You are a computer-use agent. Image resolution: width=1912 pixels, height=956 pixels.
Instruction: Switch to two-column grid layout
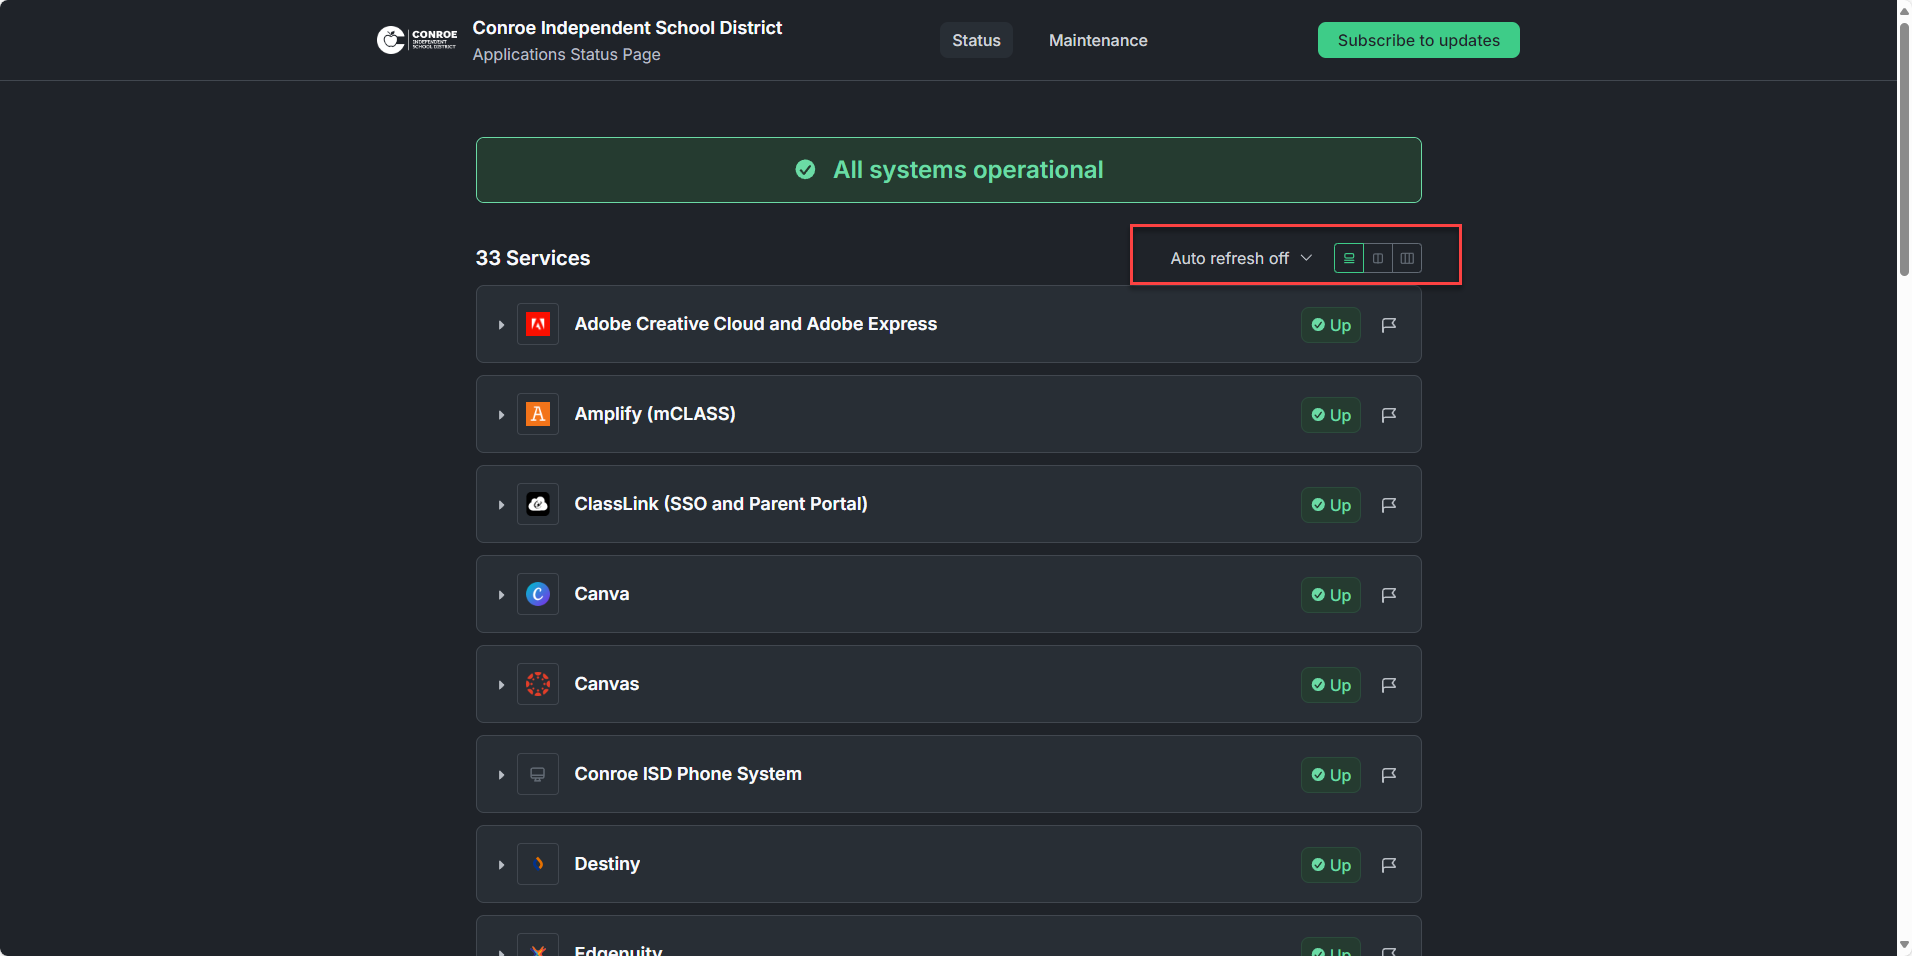click(x=1378, y=258)
